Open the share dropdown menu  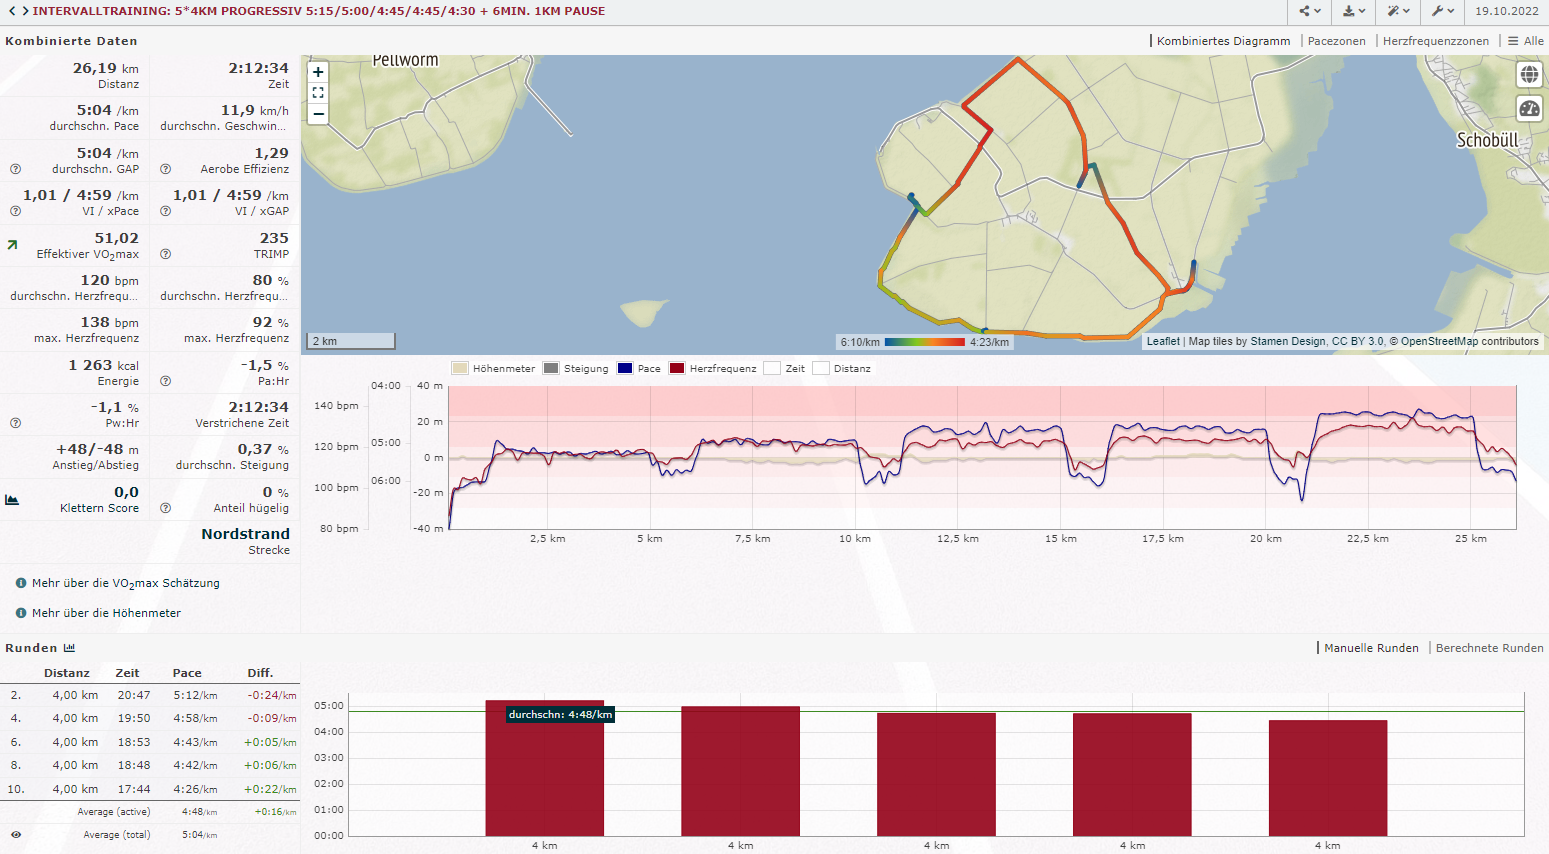(1310, 11)
